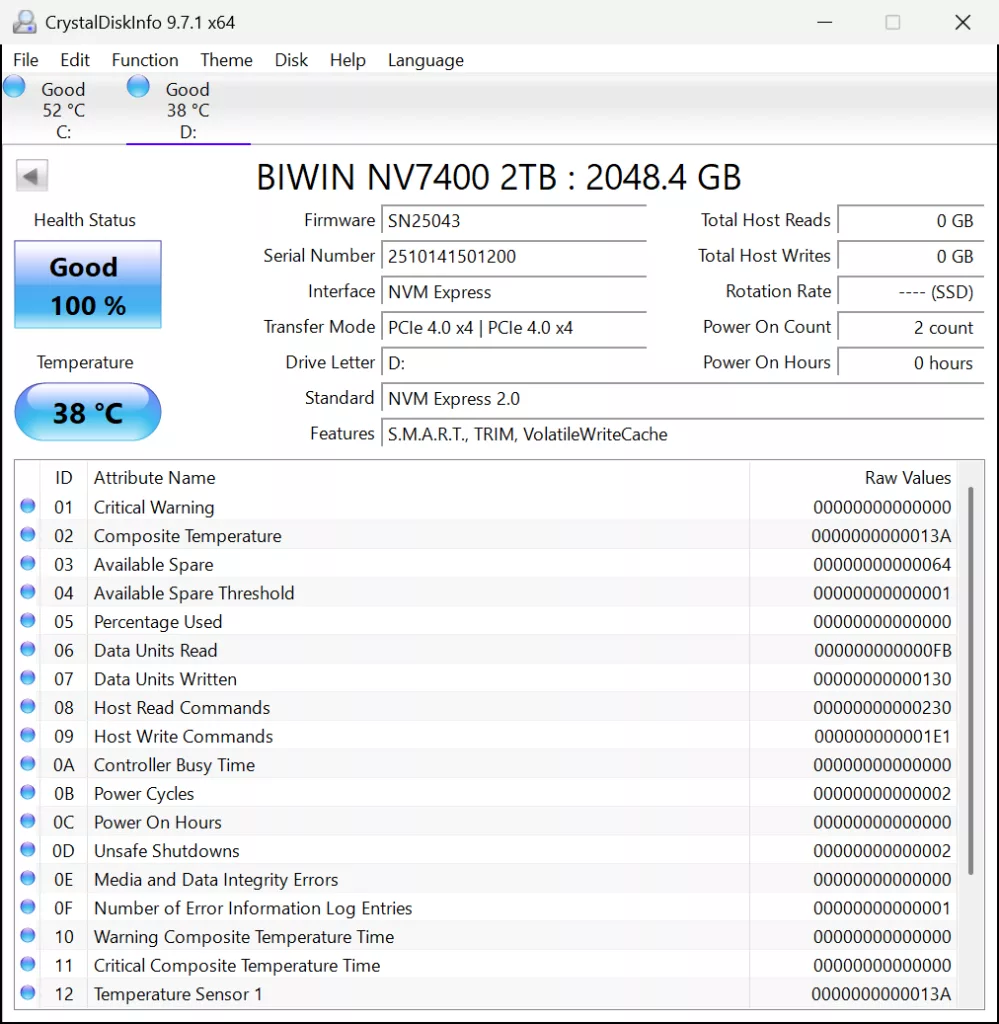Click the 38 °C temperature button
The width and height of the screenshot is (999, 1024).
87,412
